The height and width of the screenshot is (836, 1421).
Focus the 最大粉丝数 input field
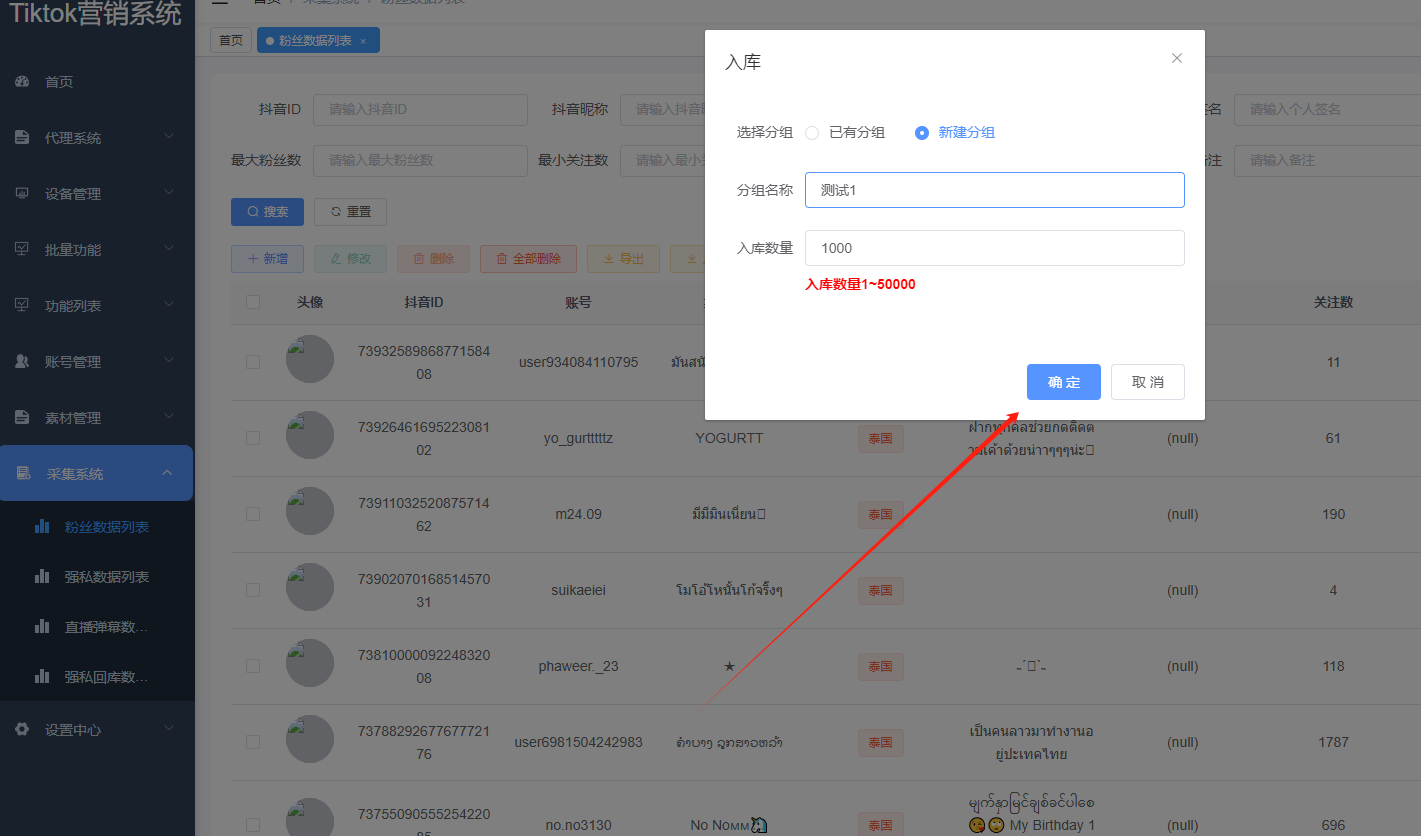pos(420,160)
